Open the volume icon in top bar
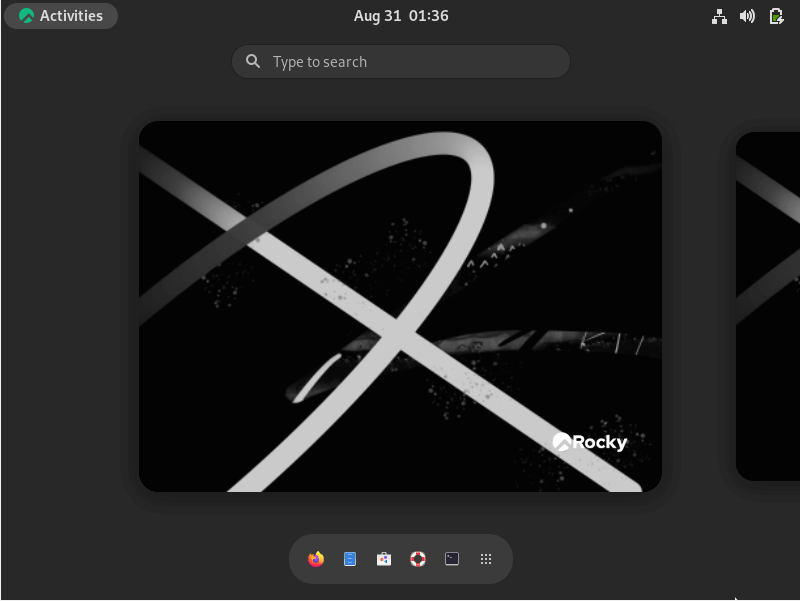 [747, 16]
